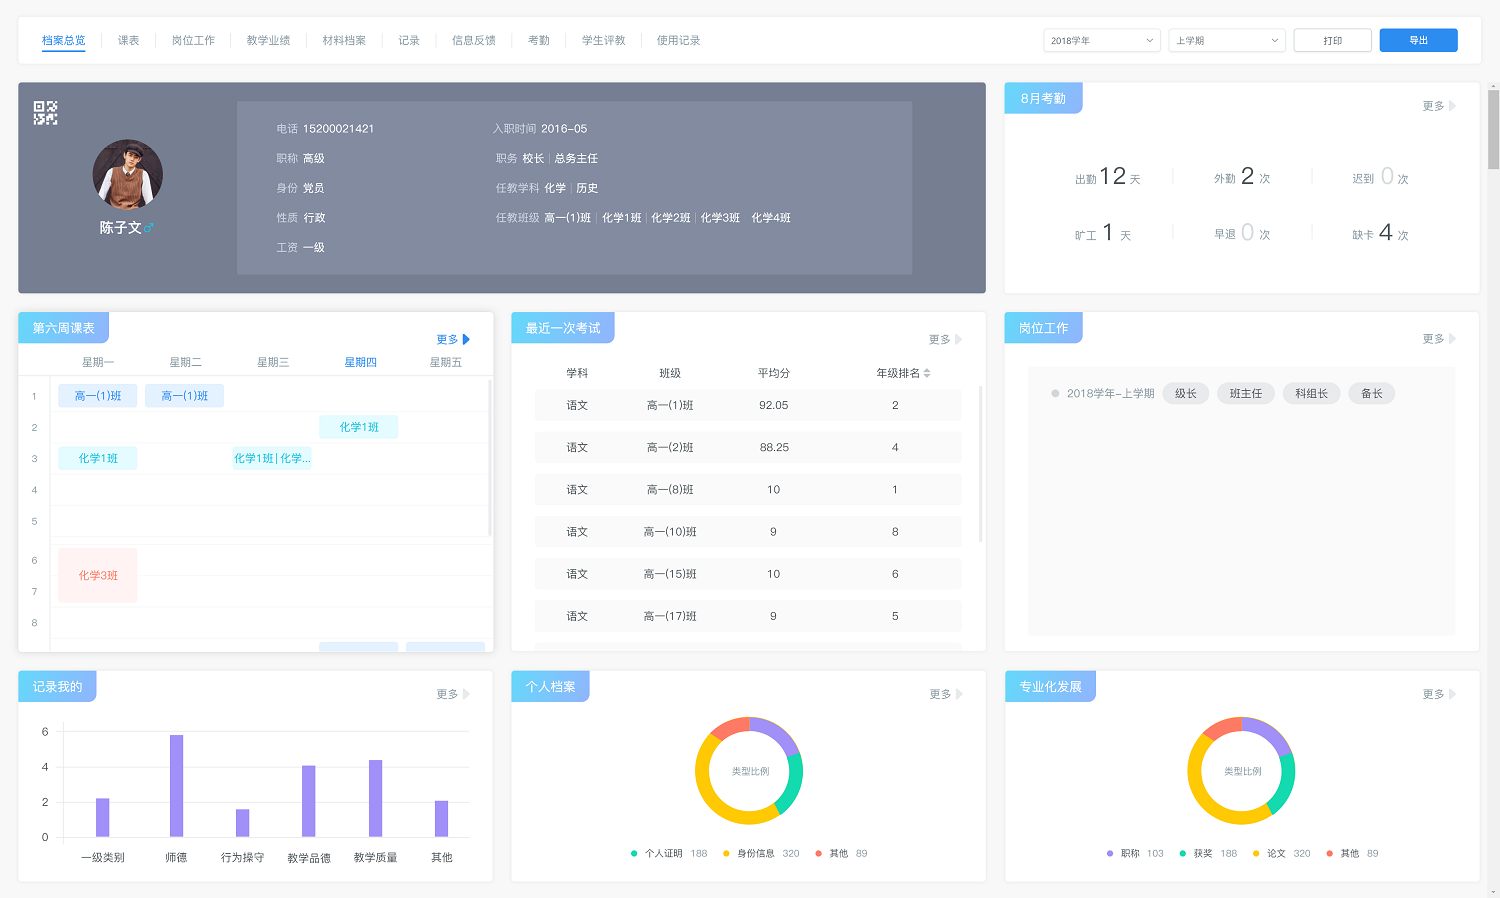Switch to the 学生评教 tab

tap(604, 41)
